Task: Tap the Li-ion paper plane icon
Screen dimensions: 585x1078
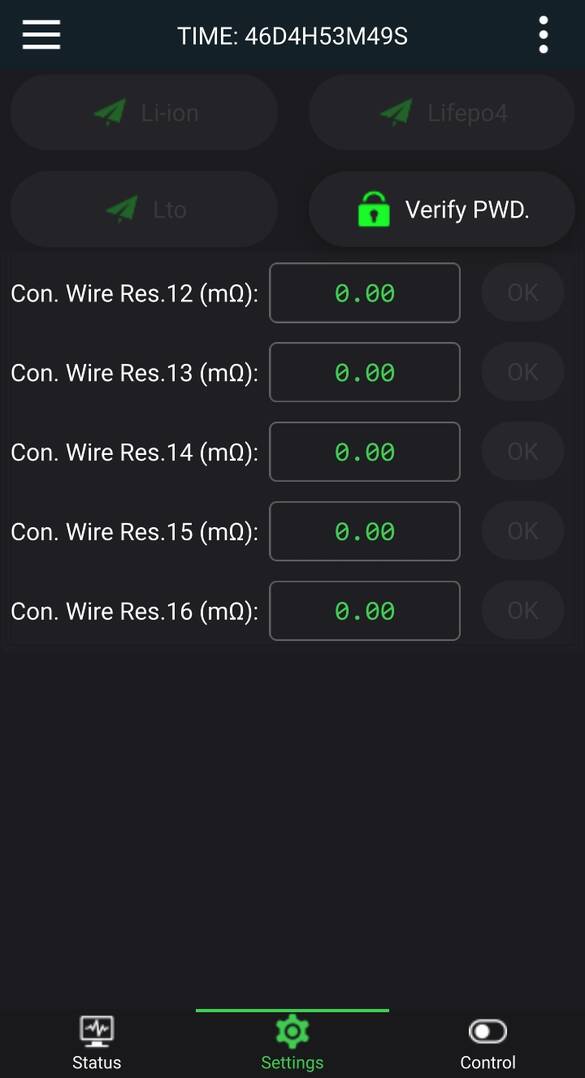Action: tap(110, 112)
